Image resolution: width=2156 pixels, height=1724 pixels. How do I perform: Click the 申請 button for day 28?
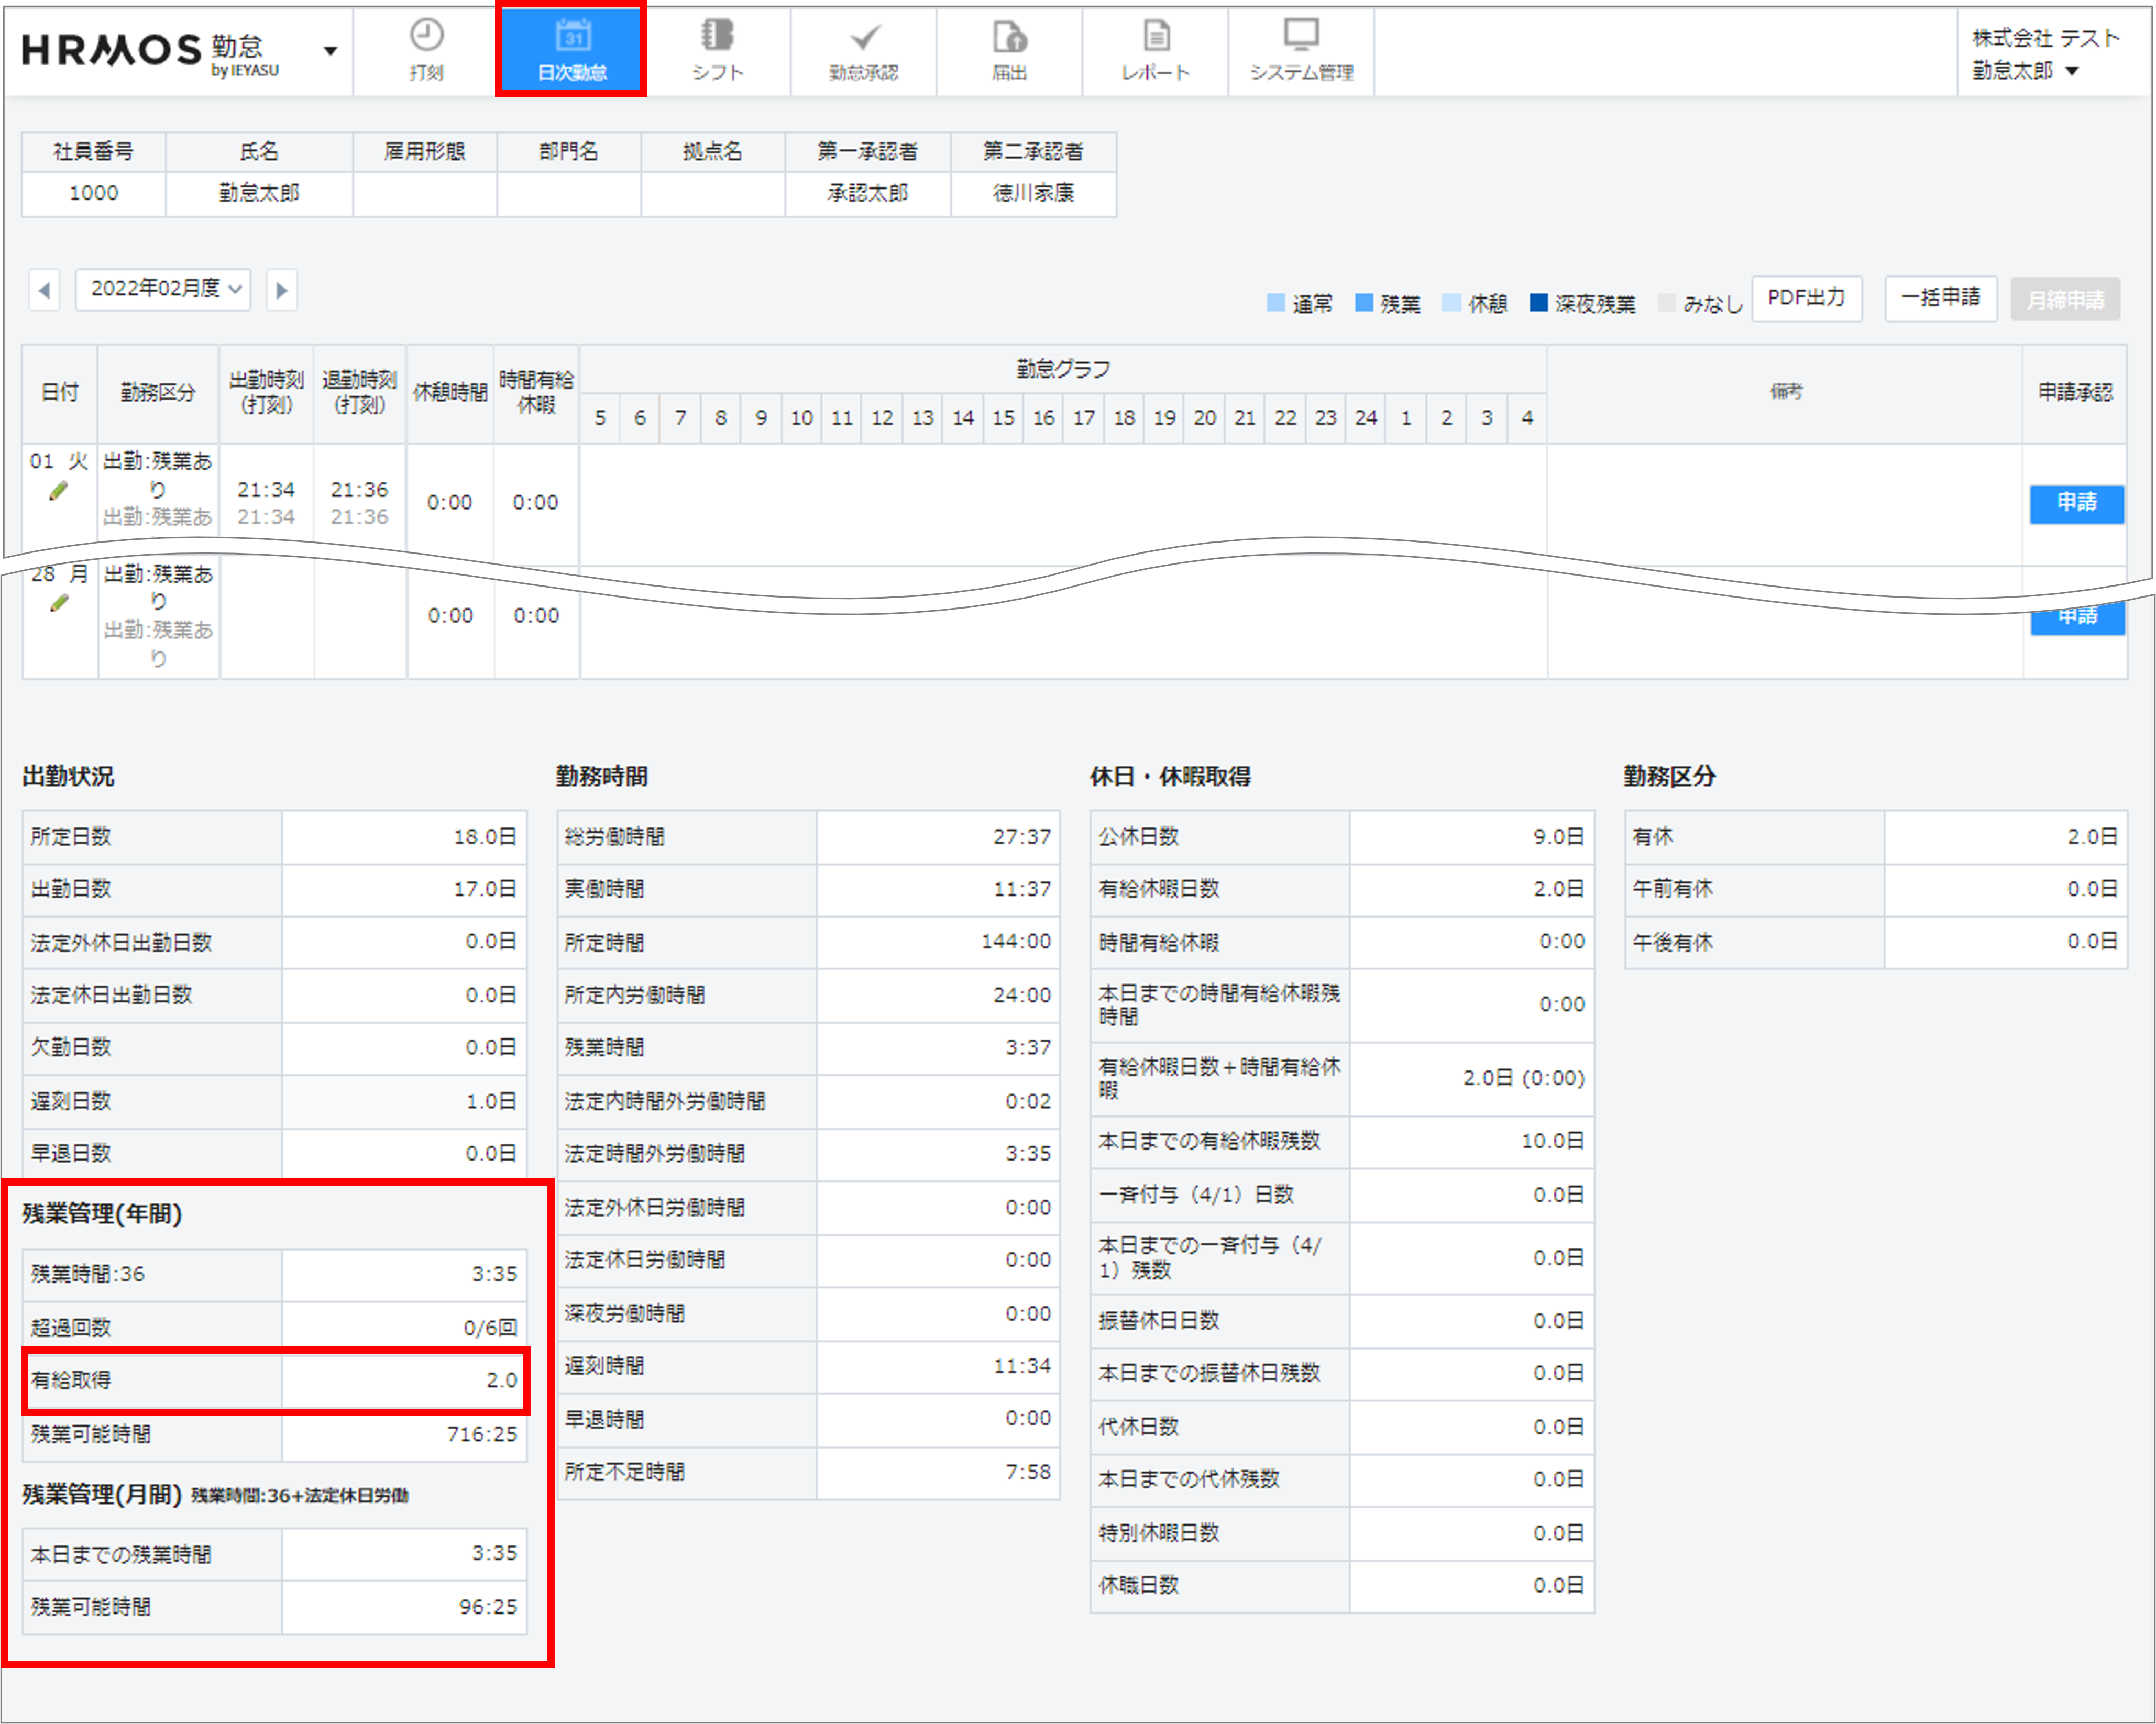[2077, 617]
